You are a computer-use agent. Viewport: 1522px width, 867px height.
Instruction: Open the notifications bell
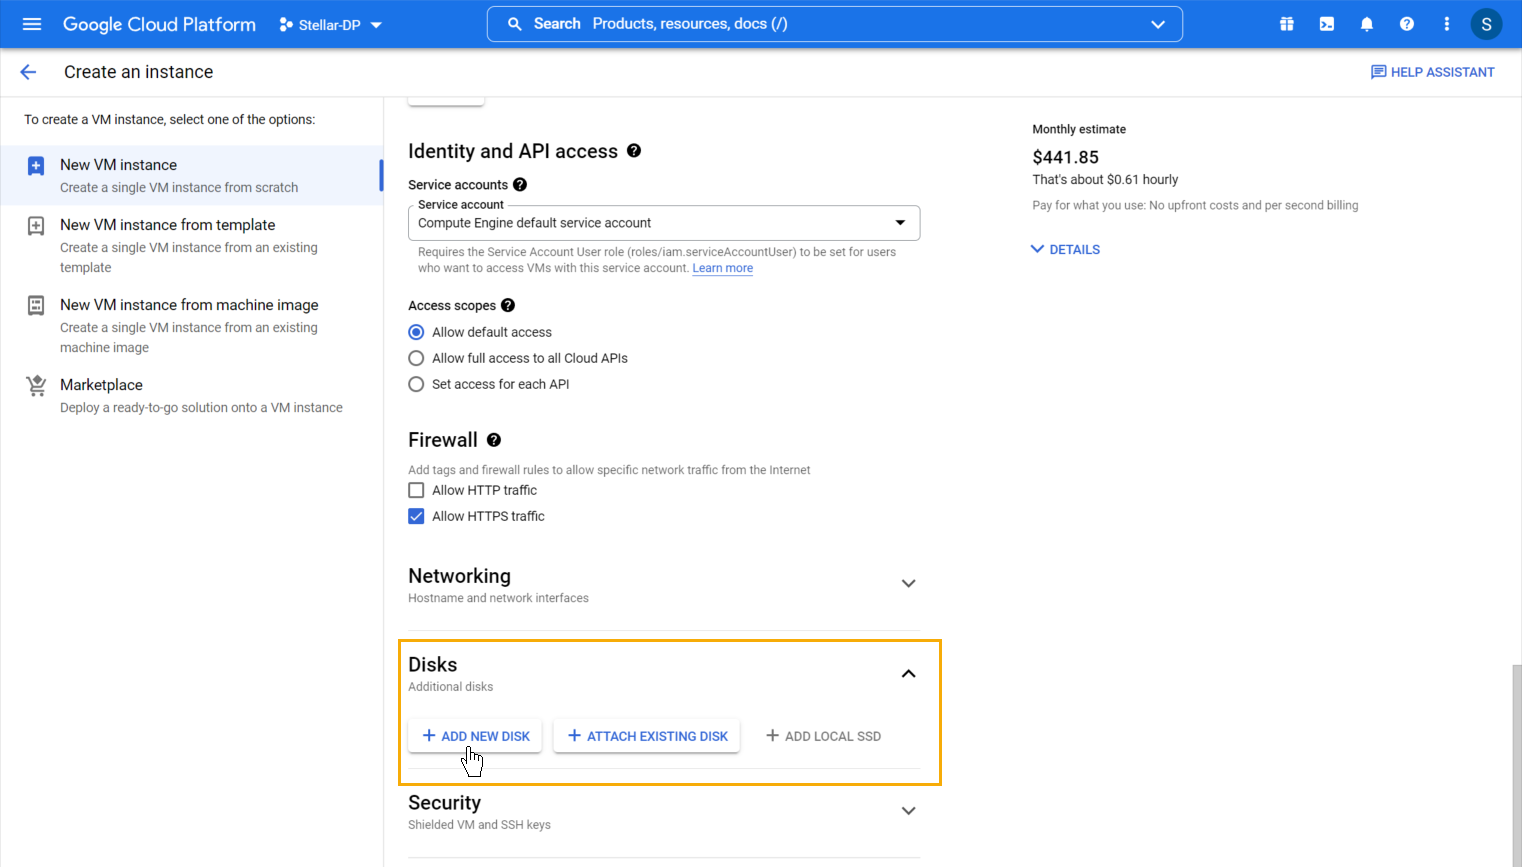[x=1367, y=24]
